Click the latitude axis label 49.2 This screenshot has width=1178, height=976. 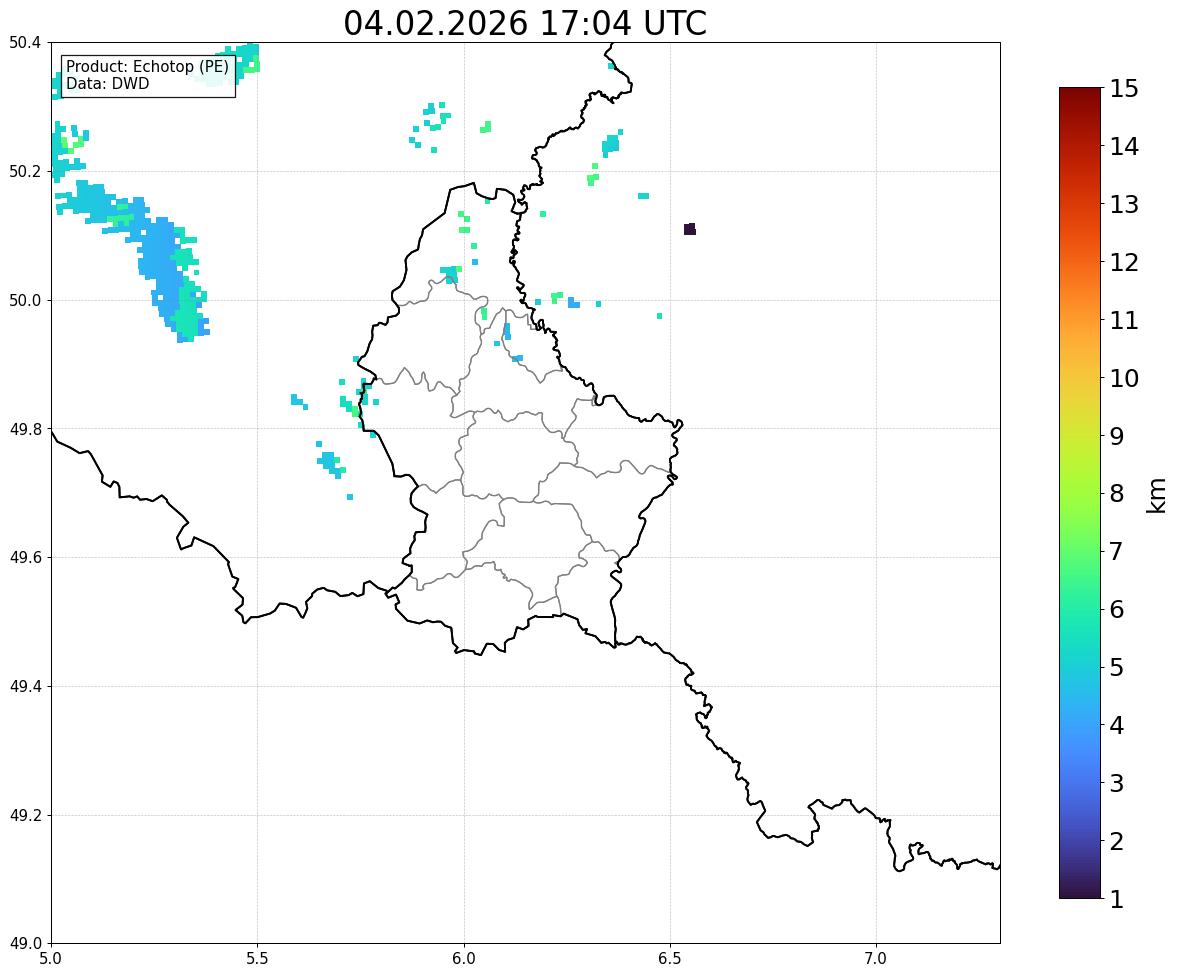(26, 815)
